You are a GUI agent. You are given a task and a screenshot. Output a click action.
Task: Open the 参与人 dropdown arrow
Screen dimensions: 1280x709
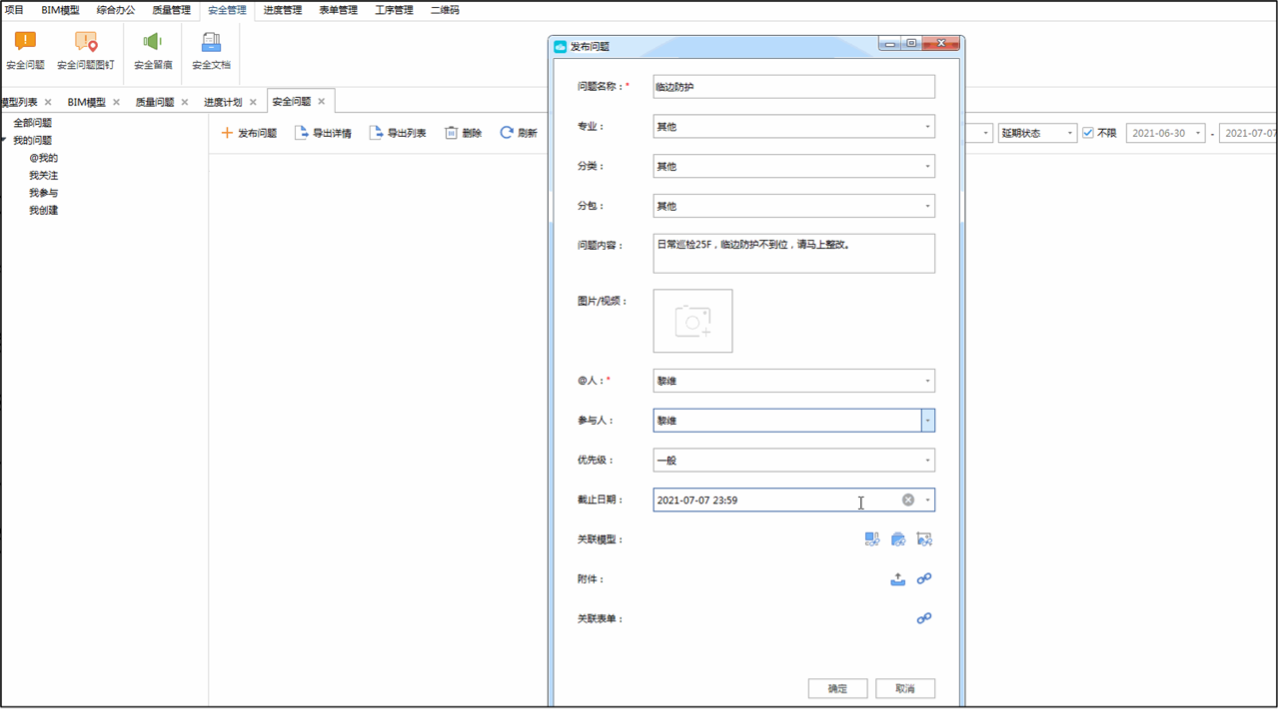(928, 421)
